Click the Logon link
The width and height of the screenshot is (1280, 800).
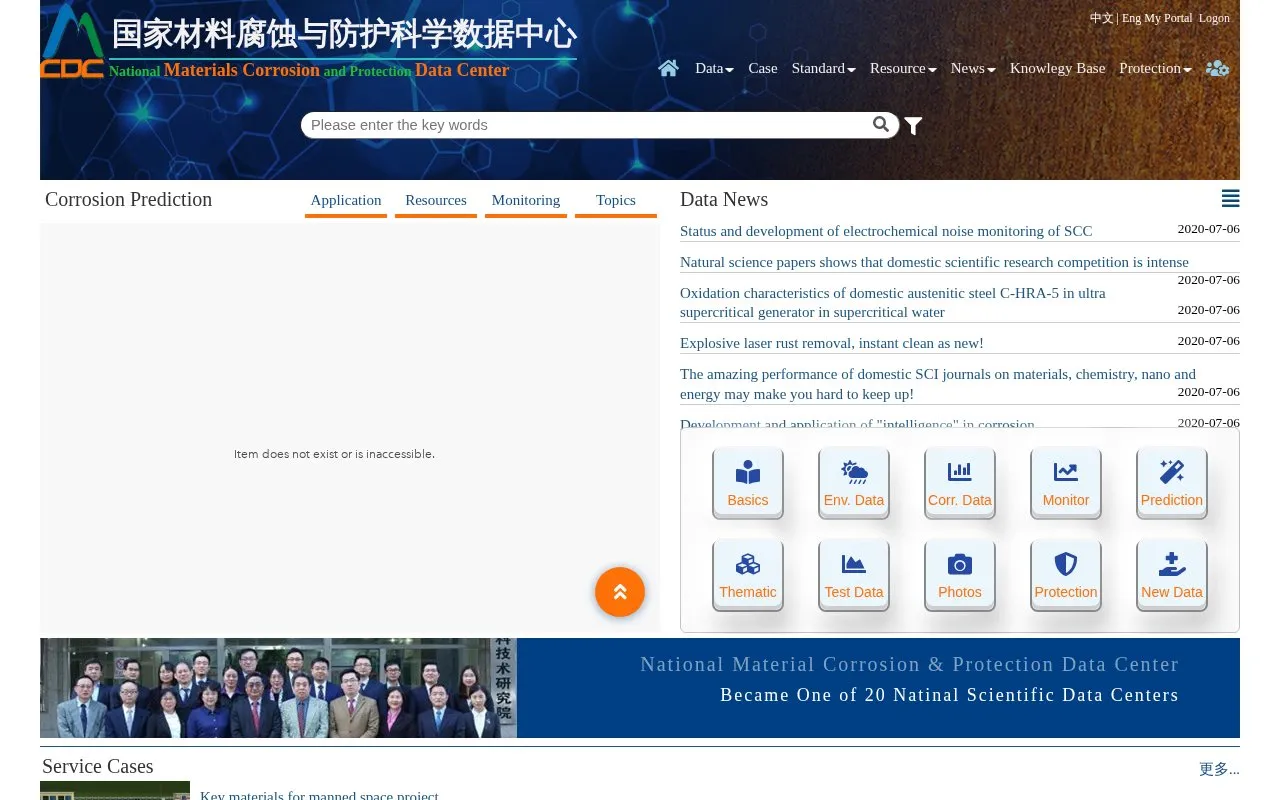(1214, 18)
